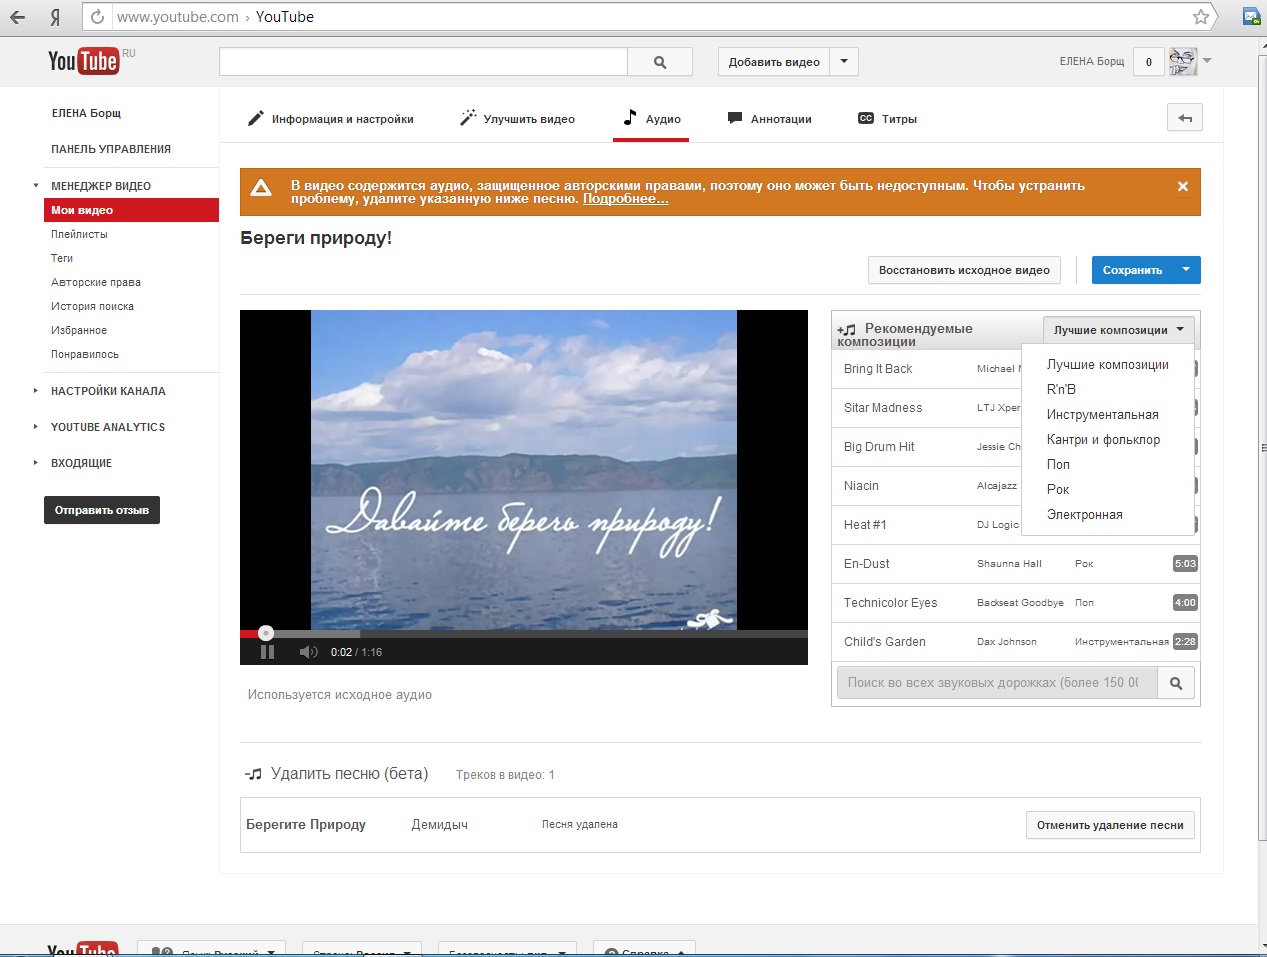Click the music note icon next to Рекомендуемые композиции
This screenshot has width=1267, height=957.
point(847,330)
